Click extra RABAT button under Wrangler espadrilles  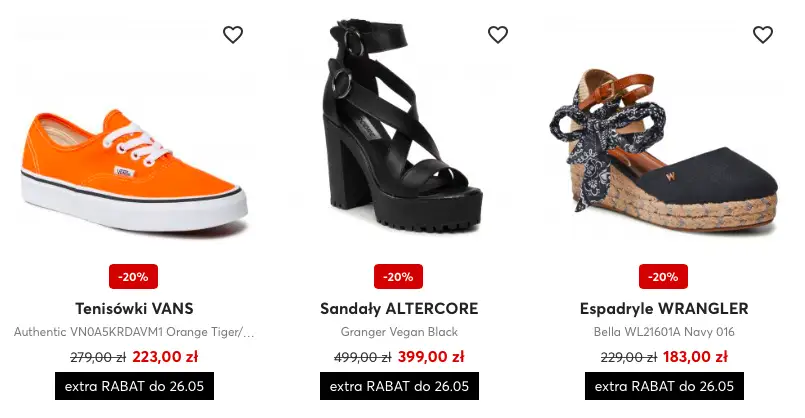pos(664,386)
